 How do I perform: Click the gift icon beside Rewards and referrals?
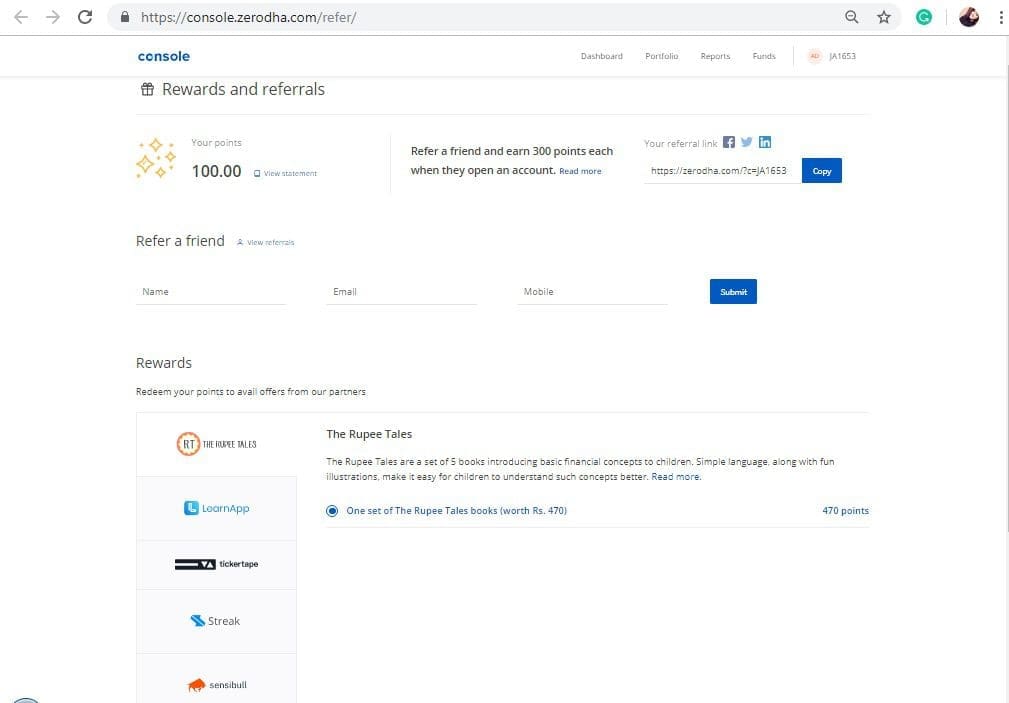147,89
